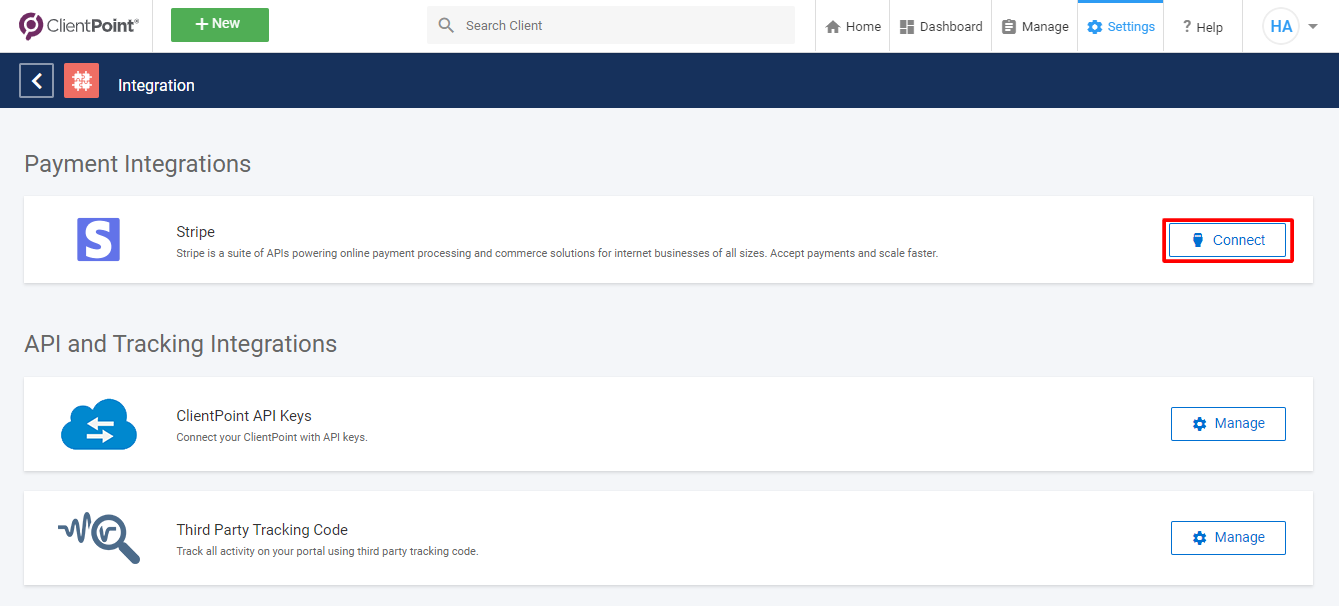Screen dimensions: 1339x606
Task: Click the green New button
Action: pyautogui.click(x=220, y=25)
